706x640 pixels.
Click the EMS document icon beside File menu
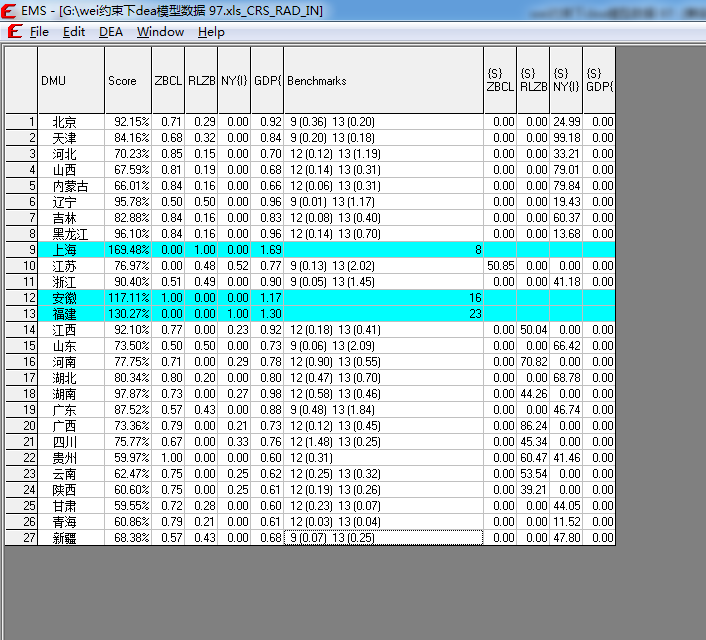click(x=15, y=32)
